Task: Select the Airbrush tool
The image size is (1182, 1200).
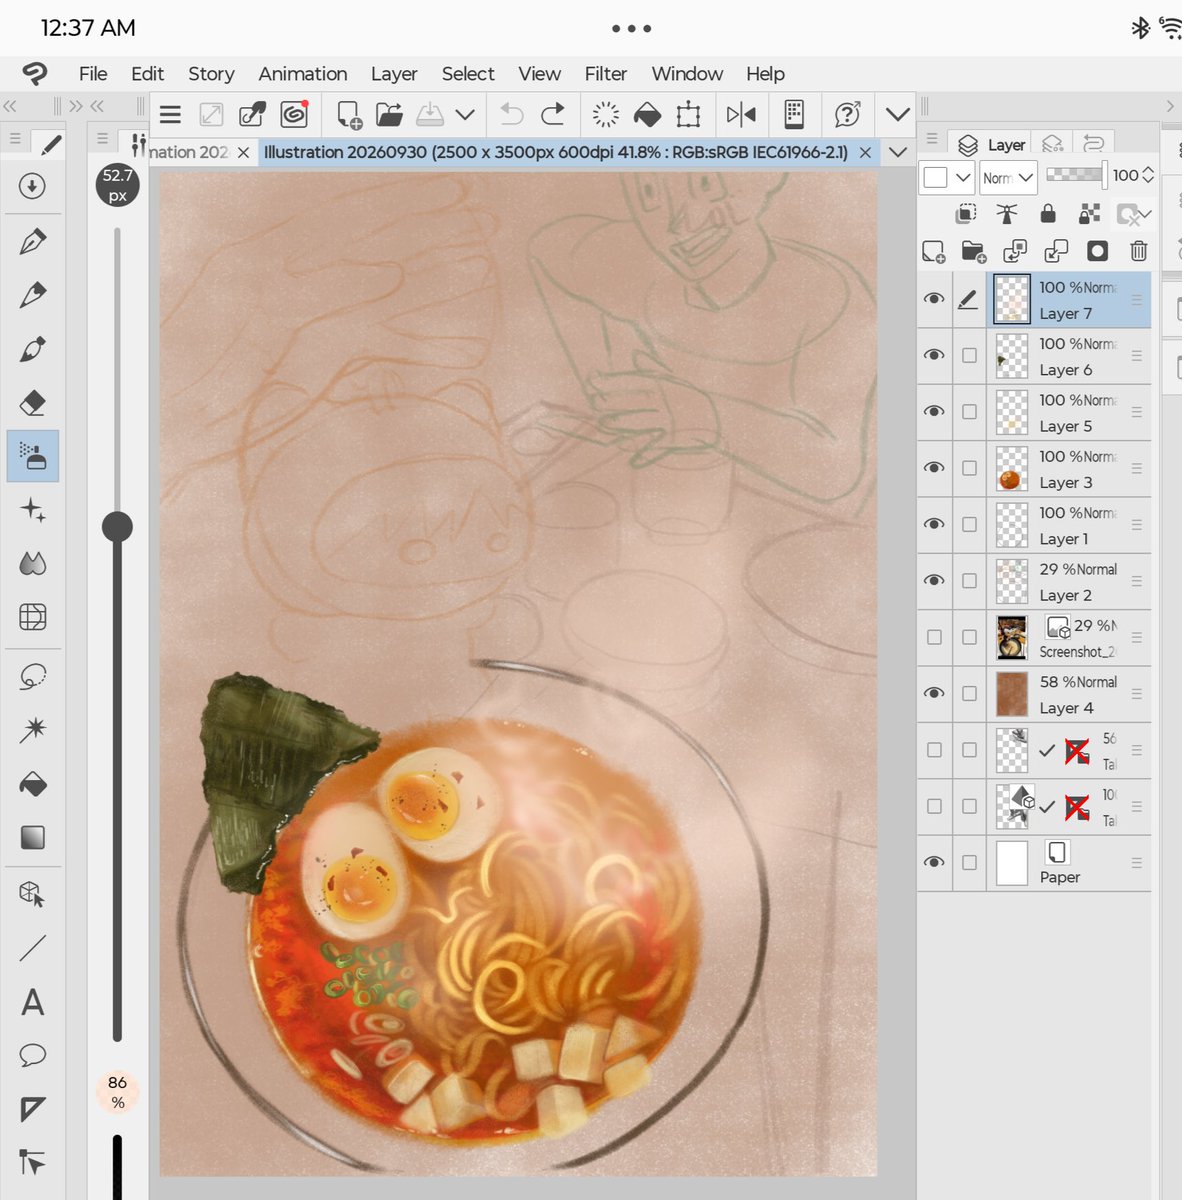Action: (33, 457)
